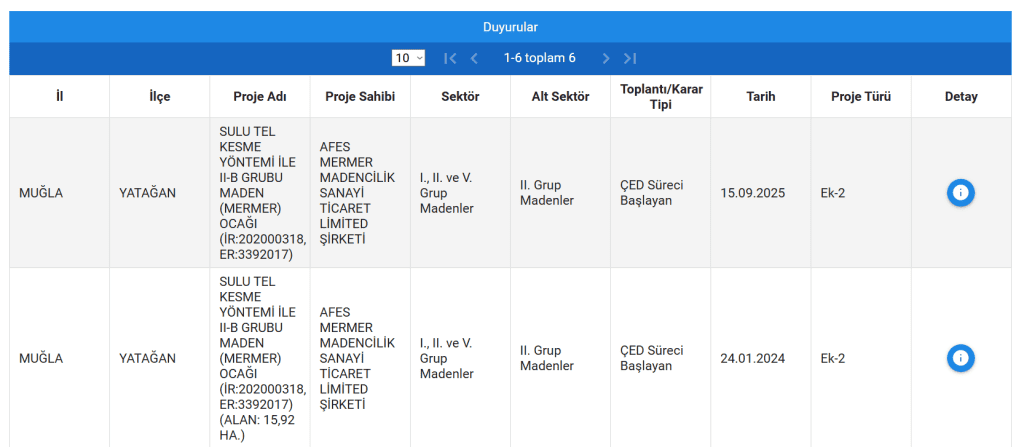The height and width of the screenshot is (447, 1024).
Task: Click the 1-6 toplam 6 page indicator
Action: [540, 58]
